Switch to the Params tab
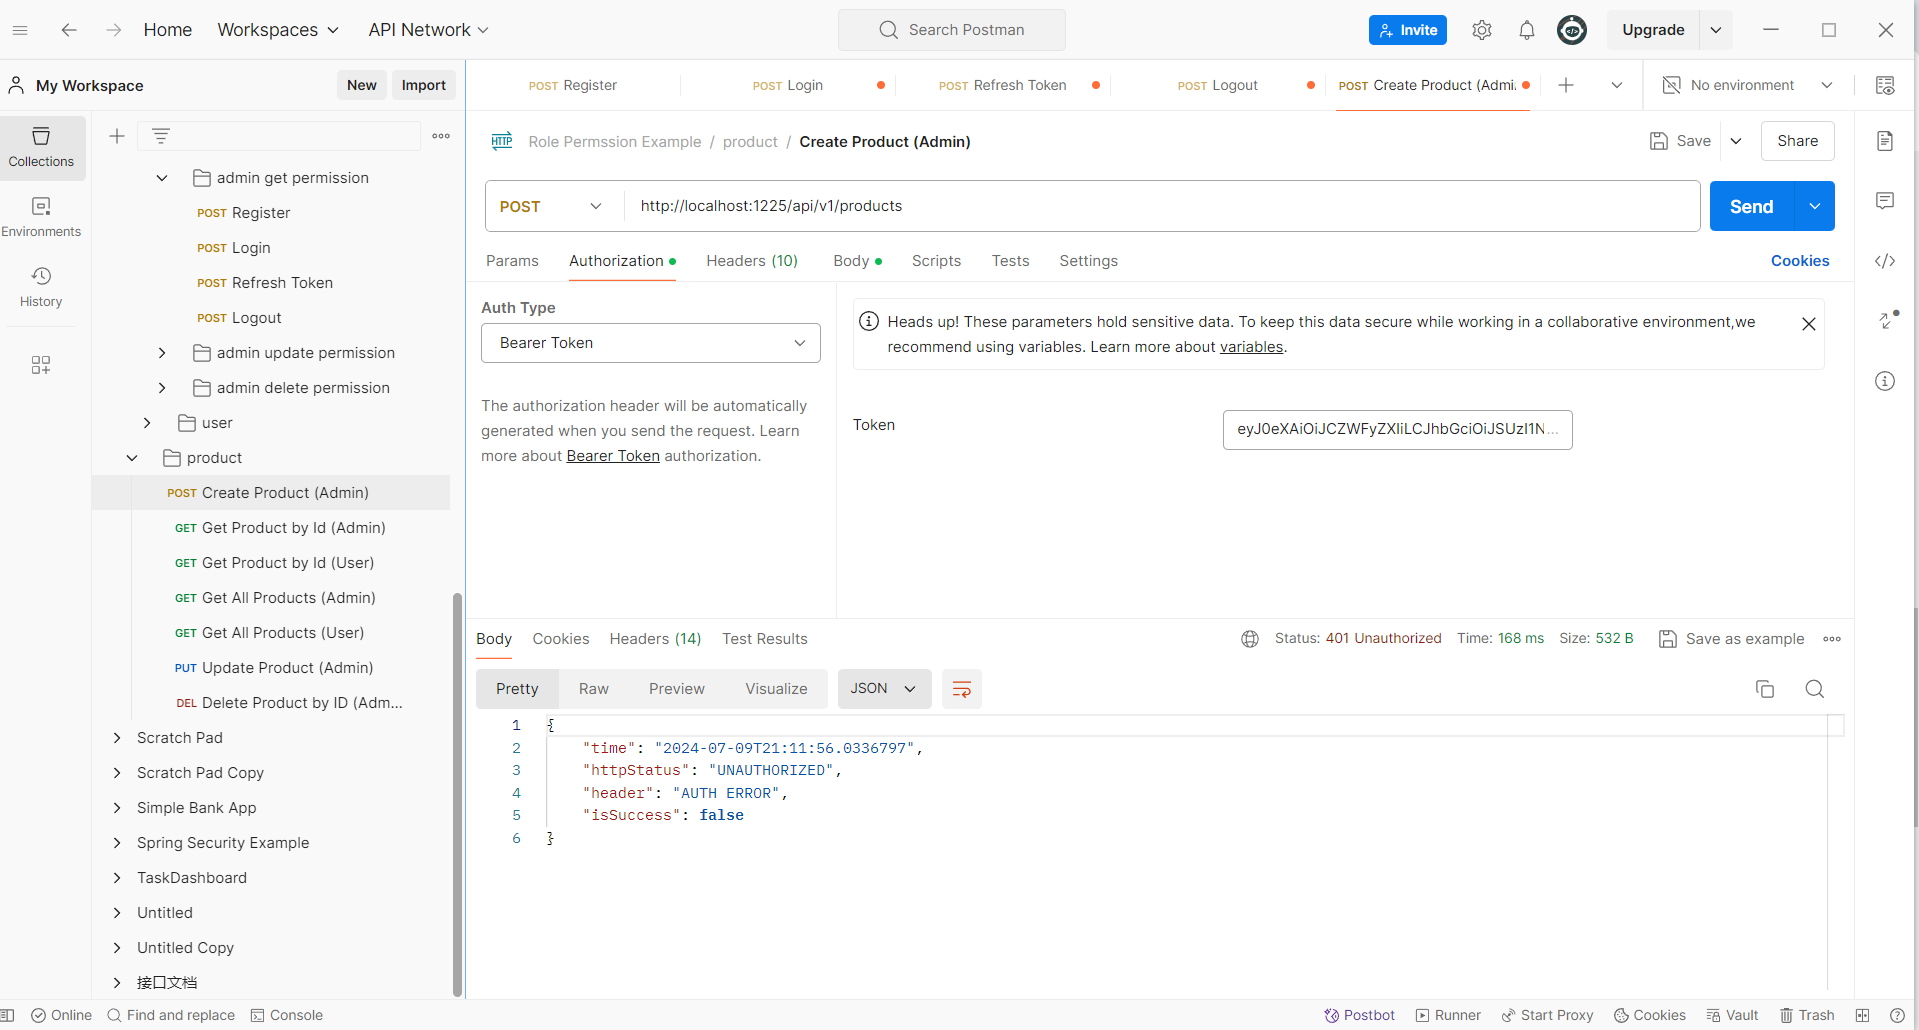 coord(512,261)
